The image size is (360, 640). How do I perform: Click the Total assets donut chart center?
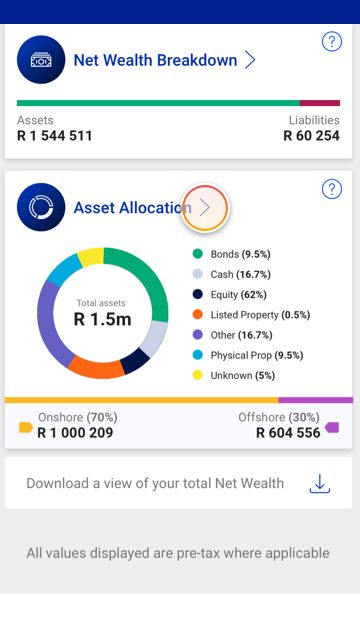click(102, 313)
